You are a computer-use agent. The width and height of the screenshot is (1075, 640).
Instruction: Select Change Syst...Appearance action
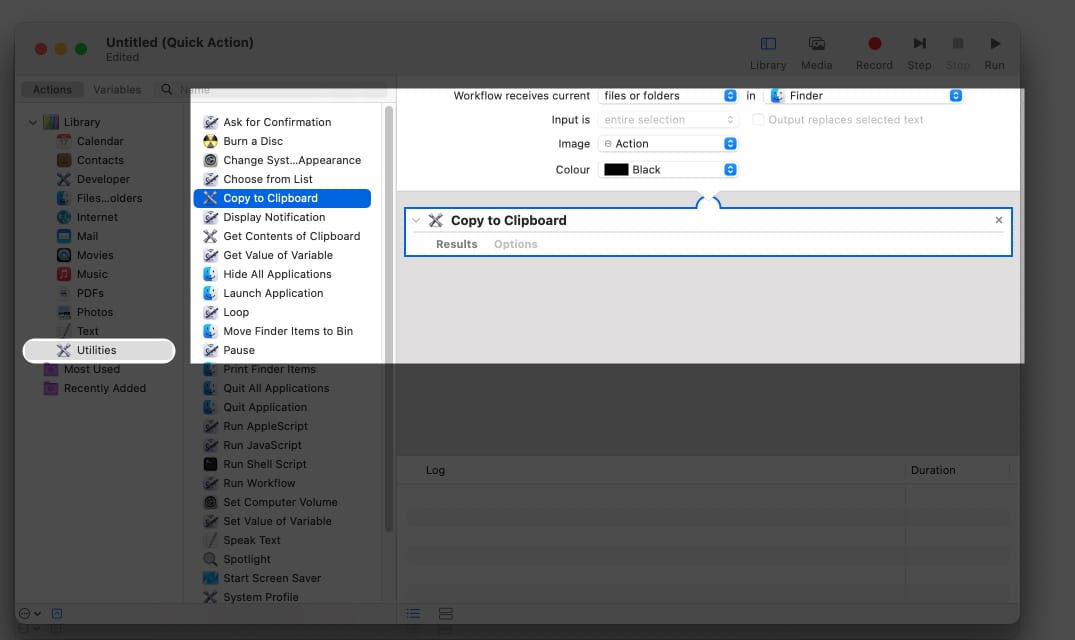point(291,160)
